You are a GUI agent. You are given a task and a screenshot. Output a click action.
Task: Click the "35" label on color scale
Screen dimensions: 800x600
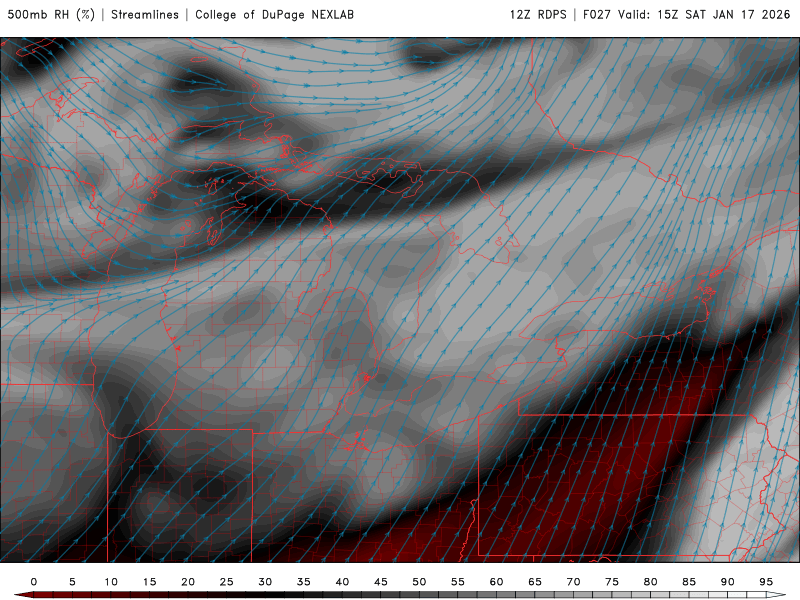tap(304, 582)
